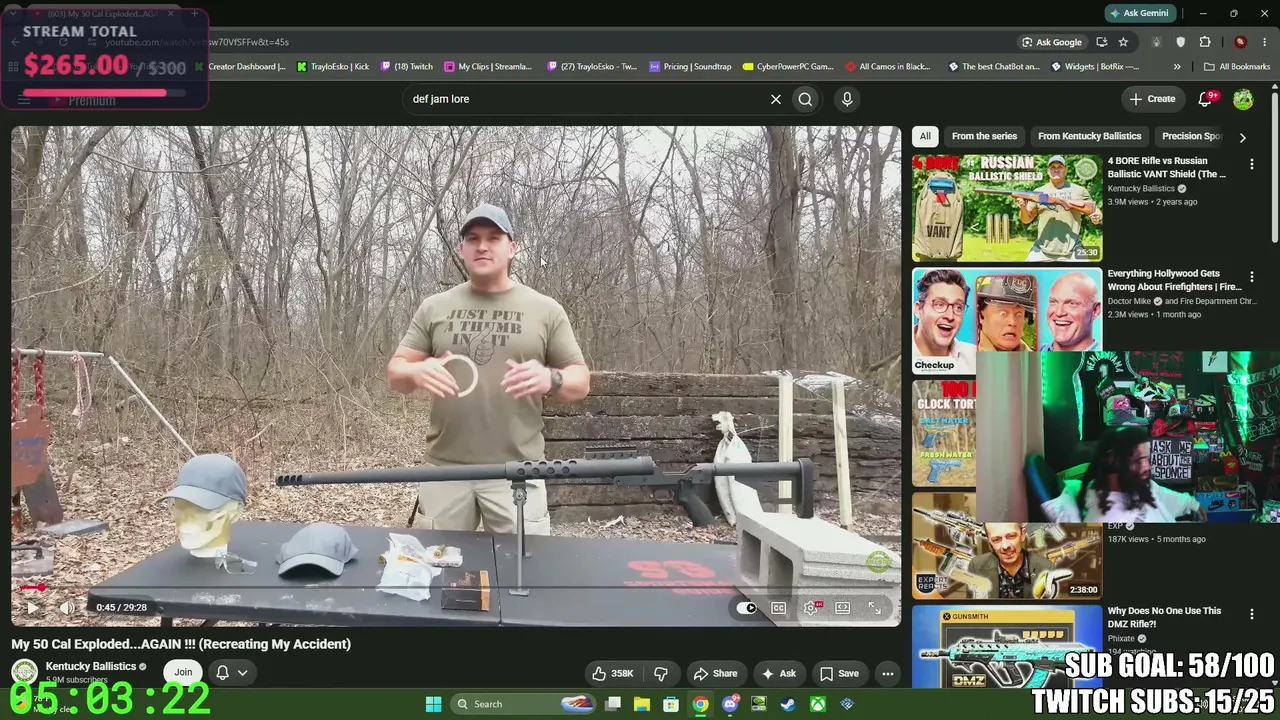1280x720 pixels.
Task: Select the Precision chip in suggestions
Action: [x=1191, y=136]
